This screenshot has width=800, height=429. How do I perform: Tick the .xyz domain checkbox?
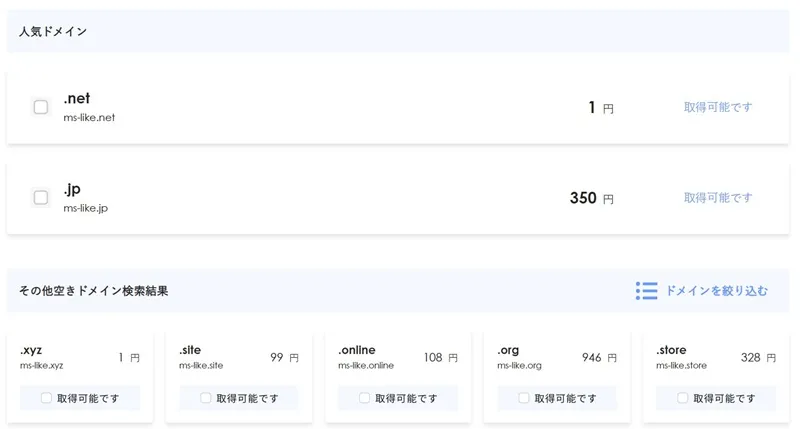point(46,398)
